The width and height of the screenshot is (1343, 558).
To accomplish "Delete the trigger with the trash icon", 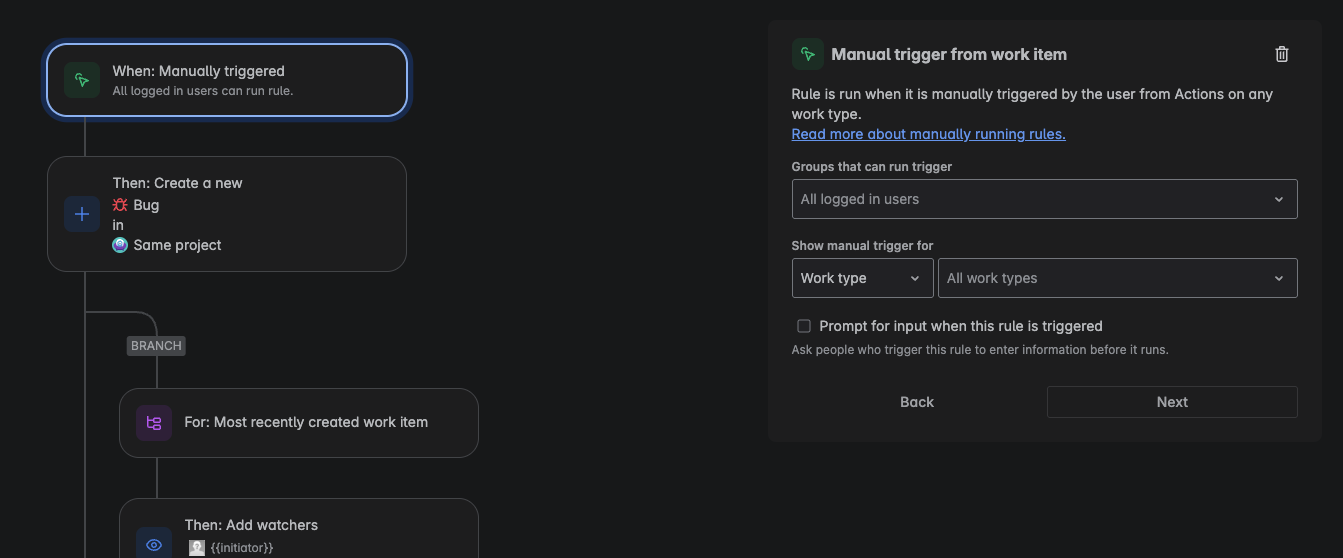I will (1282, 54).
